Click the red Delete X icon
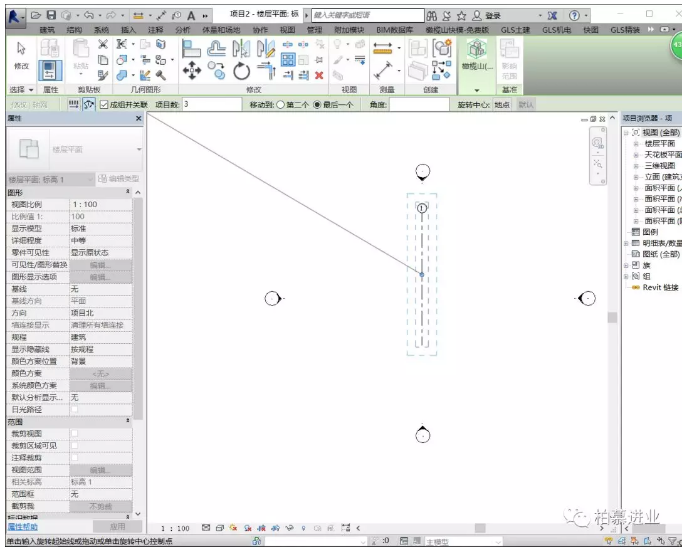Image resolution: width=688 pixels, height=553 pixels. point(319,75)
